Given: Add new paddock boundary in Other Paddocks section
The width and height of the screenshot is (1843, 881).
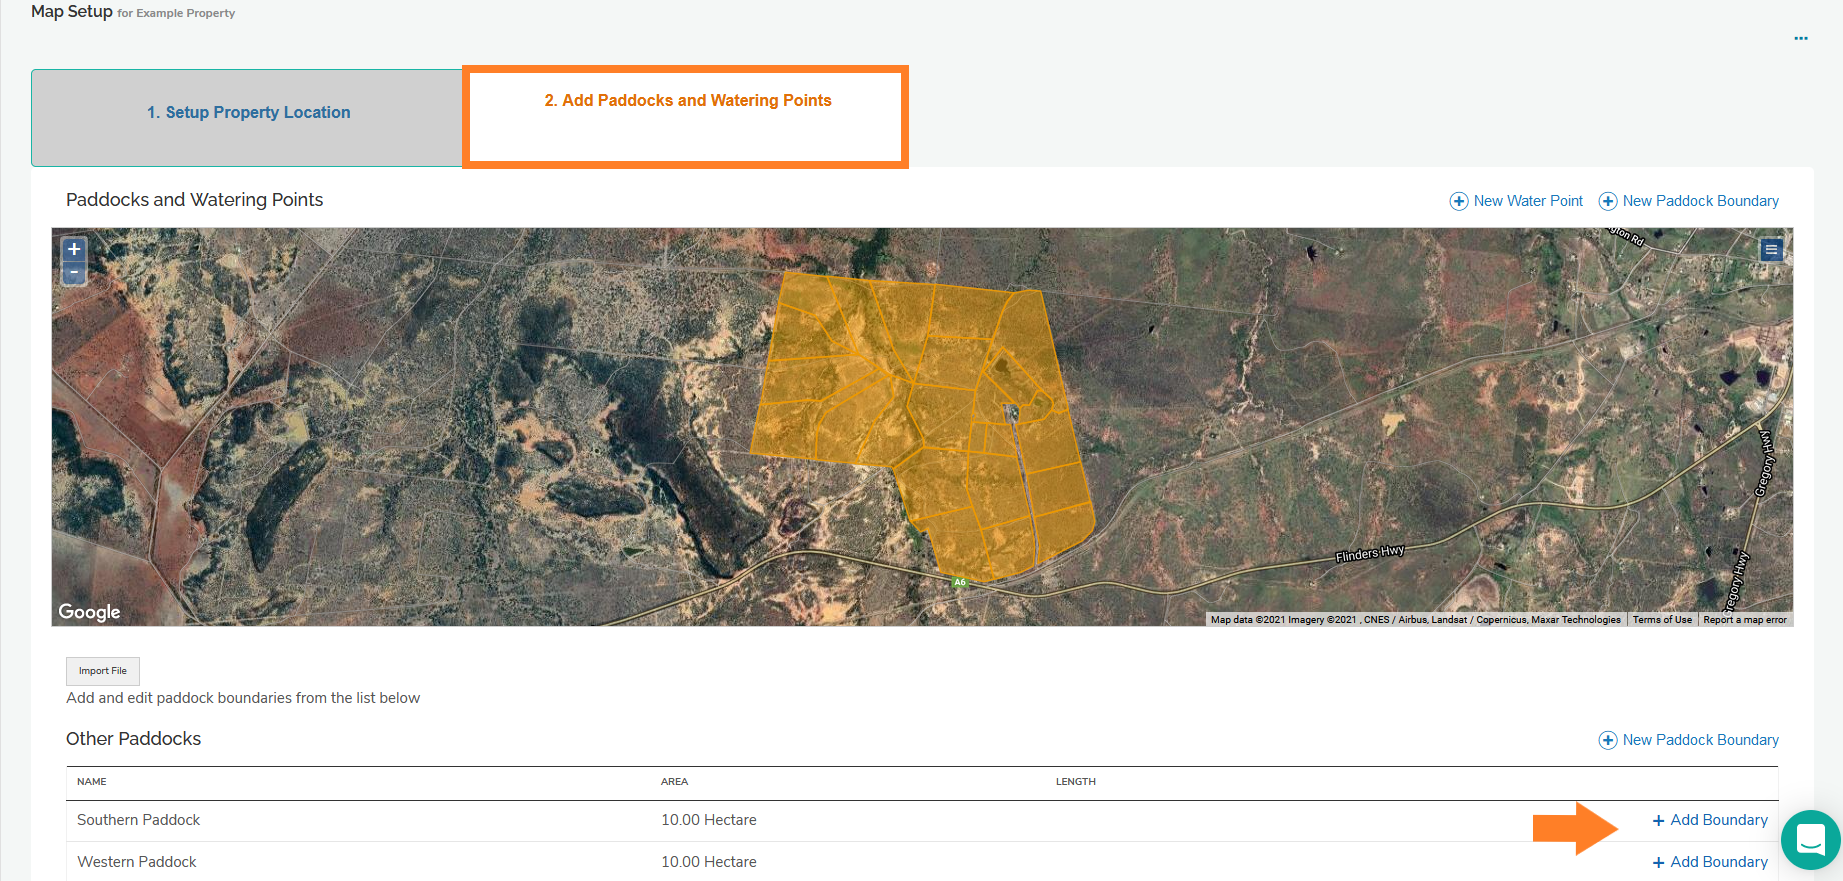Looking at the screenshot, I should [x=1689, y=740].
